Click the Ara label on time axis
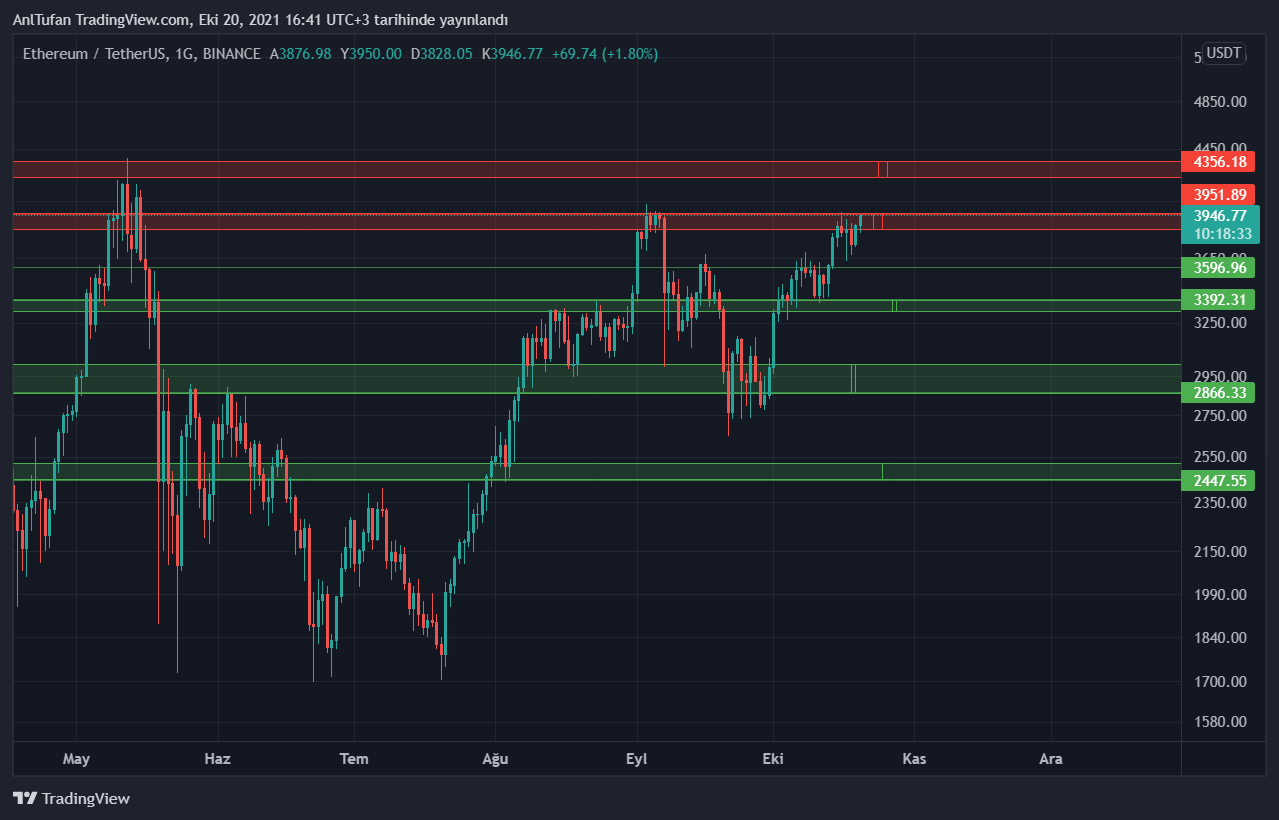 [x=1050, y=759]
